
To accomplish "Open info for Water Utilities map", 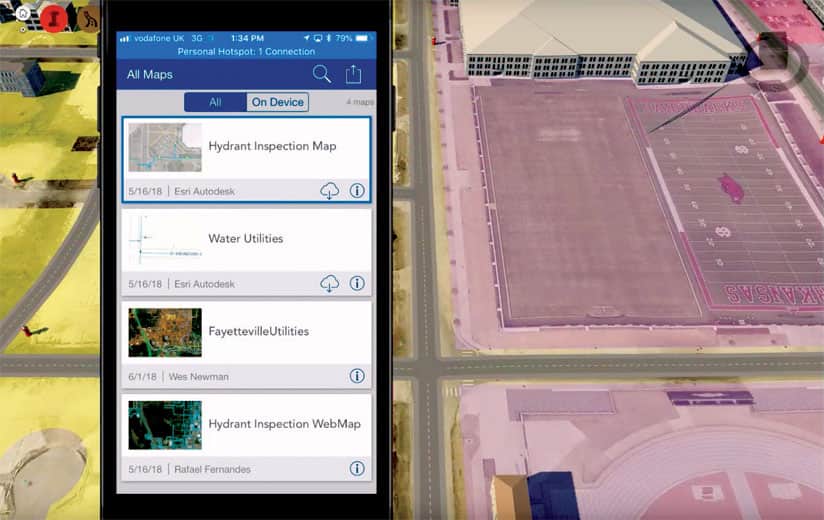I will click(357, 284).
